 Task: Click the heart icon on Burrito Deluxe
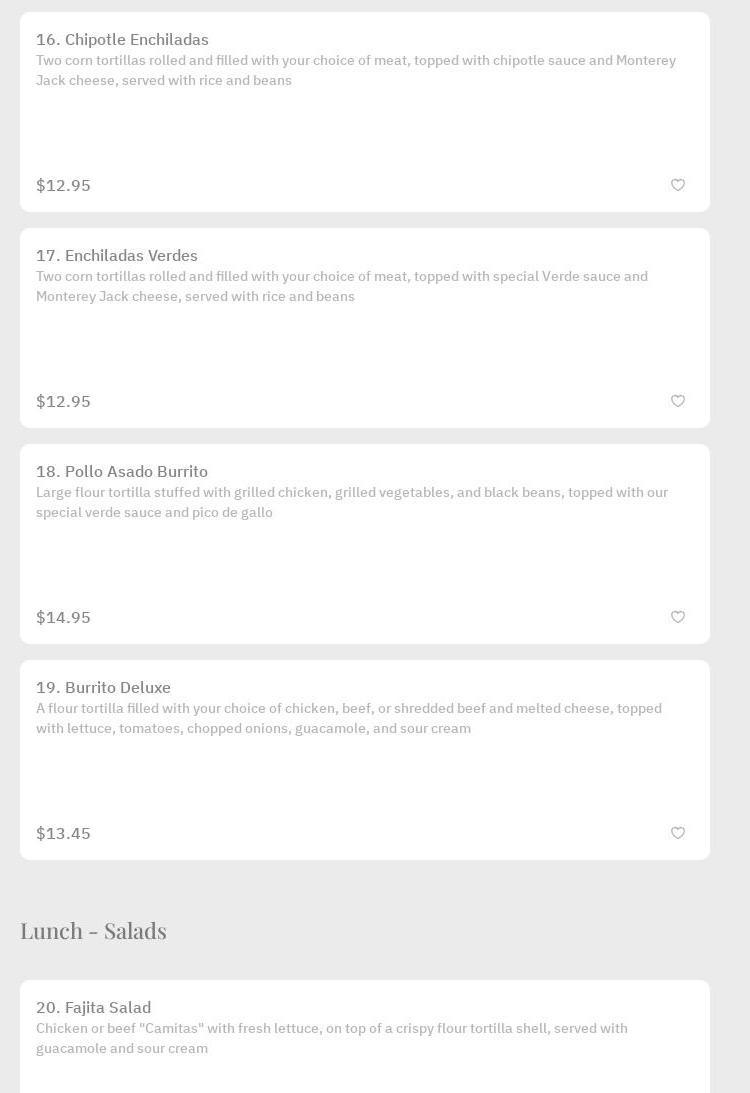[678, 833]
